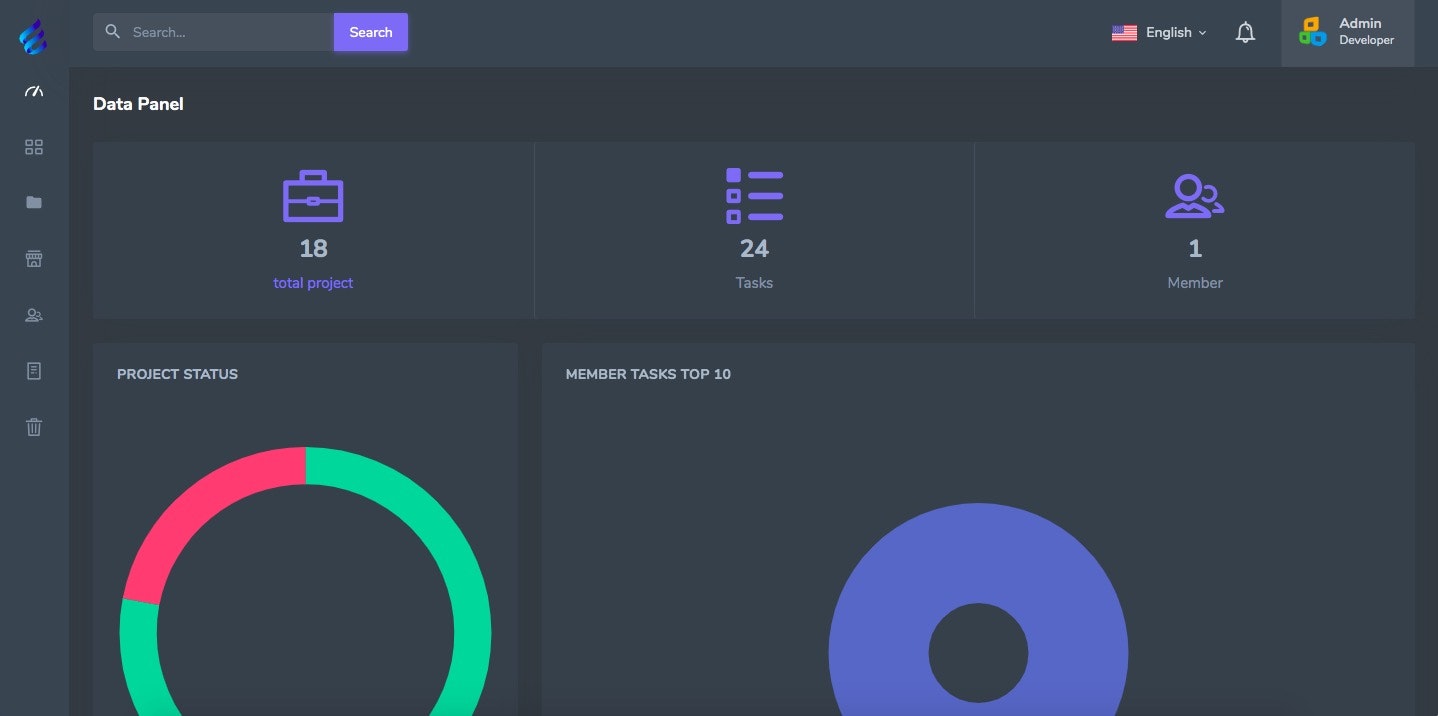Click the briefcase total project icon
Viewport: 1438px width, 716px height.
313,195
